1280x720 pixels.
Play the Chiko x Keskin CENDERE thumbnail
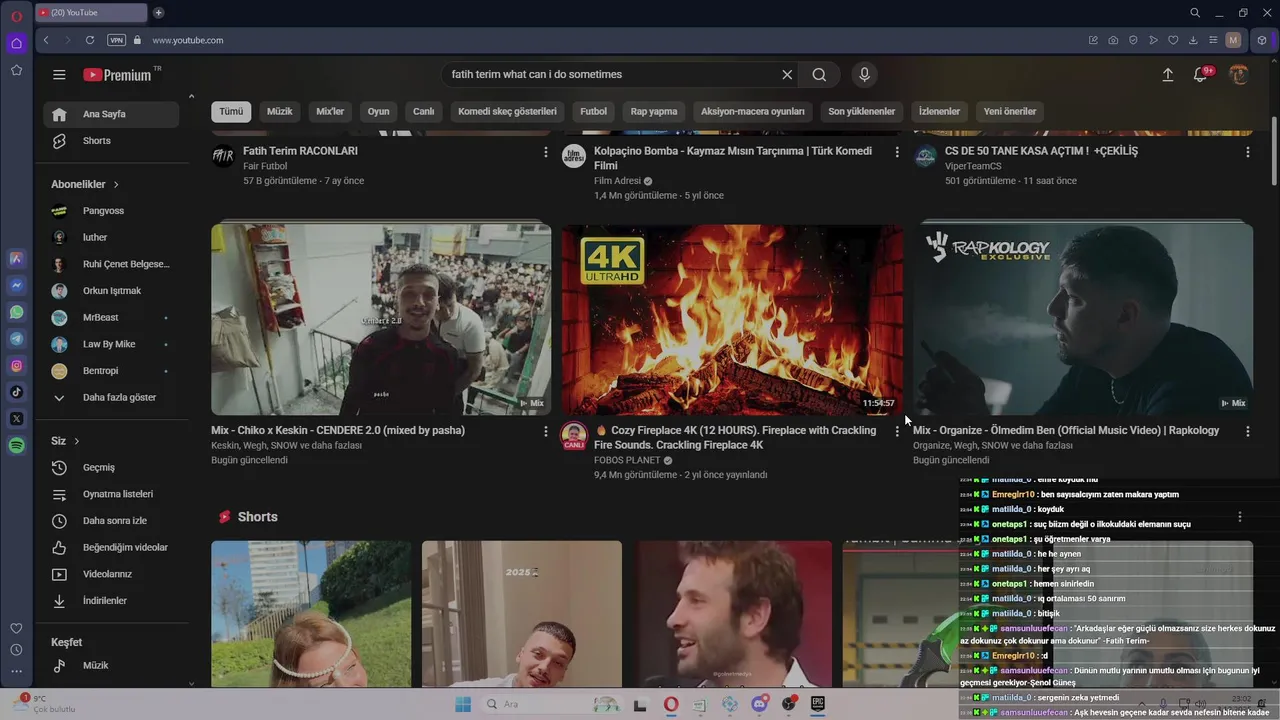pyautogui.click(x=381, y=319)
